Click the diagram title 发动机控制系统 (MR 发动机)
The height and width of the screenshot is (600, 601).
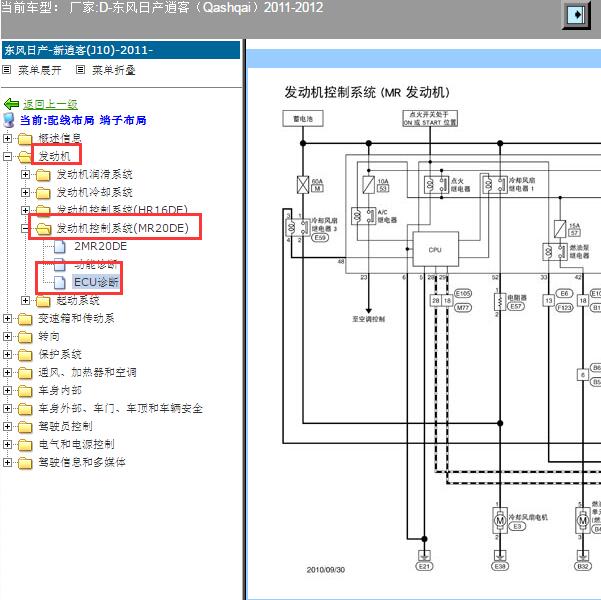tap(367, 92)
